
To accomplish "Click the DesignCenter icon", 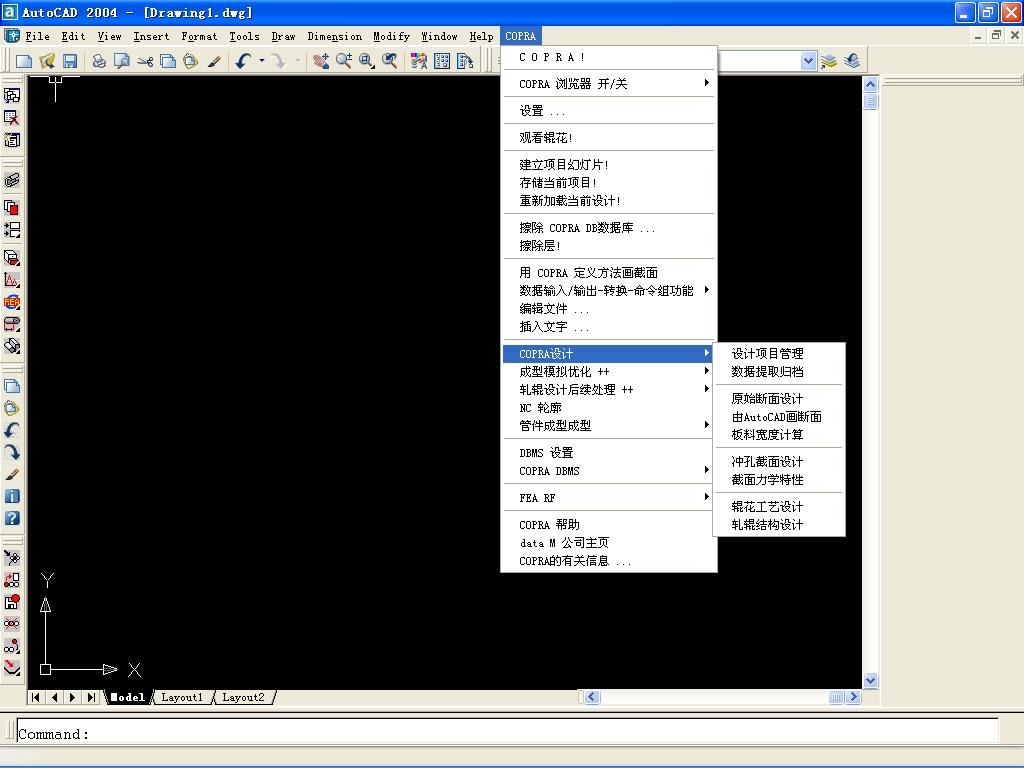I will (442, 61).
